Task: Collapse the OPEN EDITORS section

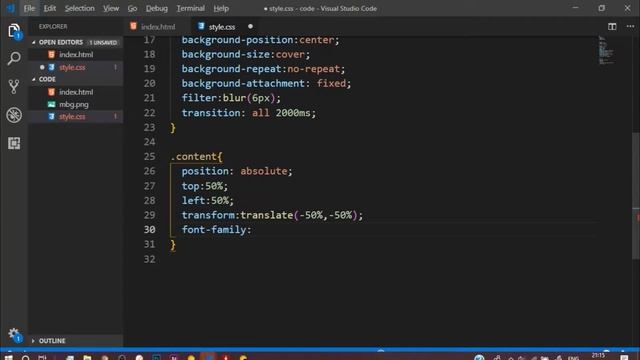Action: (x=60, y=42)
